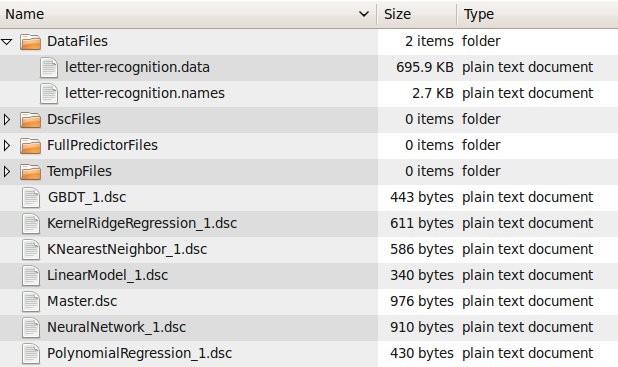
Task: Click the FullPredictorFiles folder icon
Action: pos(30,145)
